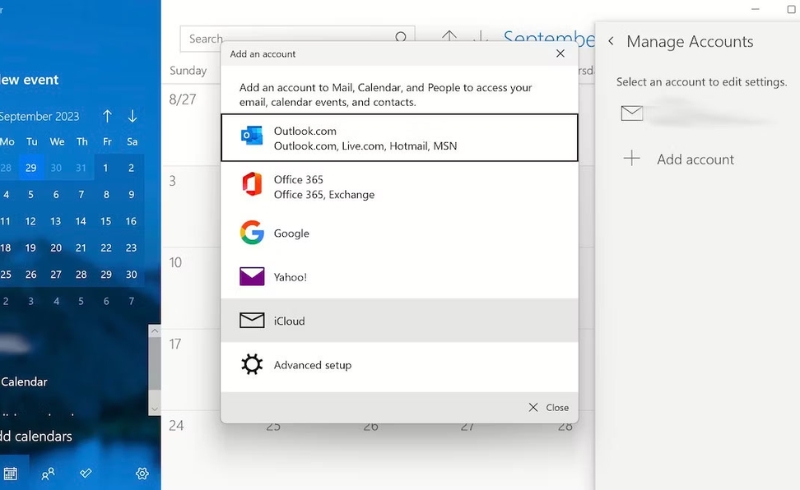800x490 pixels.
Task: Open Settings gear in sidebar
Action: (142, 473)
